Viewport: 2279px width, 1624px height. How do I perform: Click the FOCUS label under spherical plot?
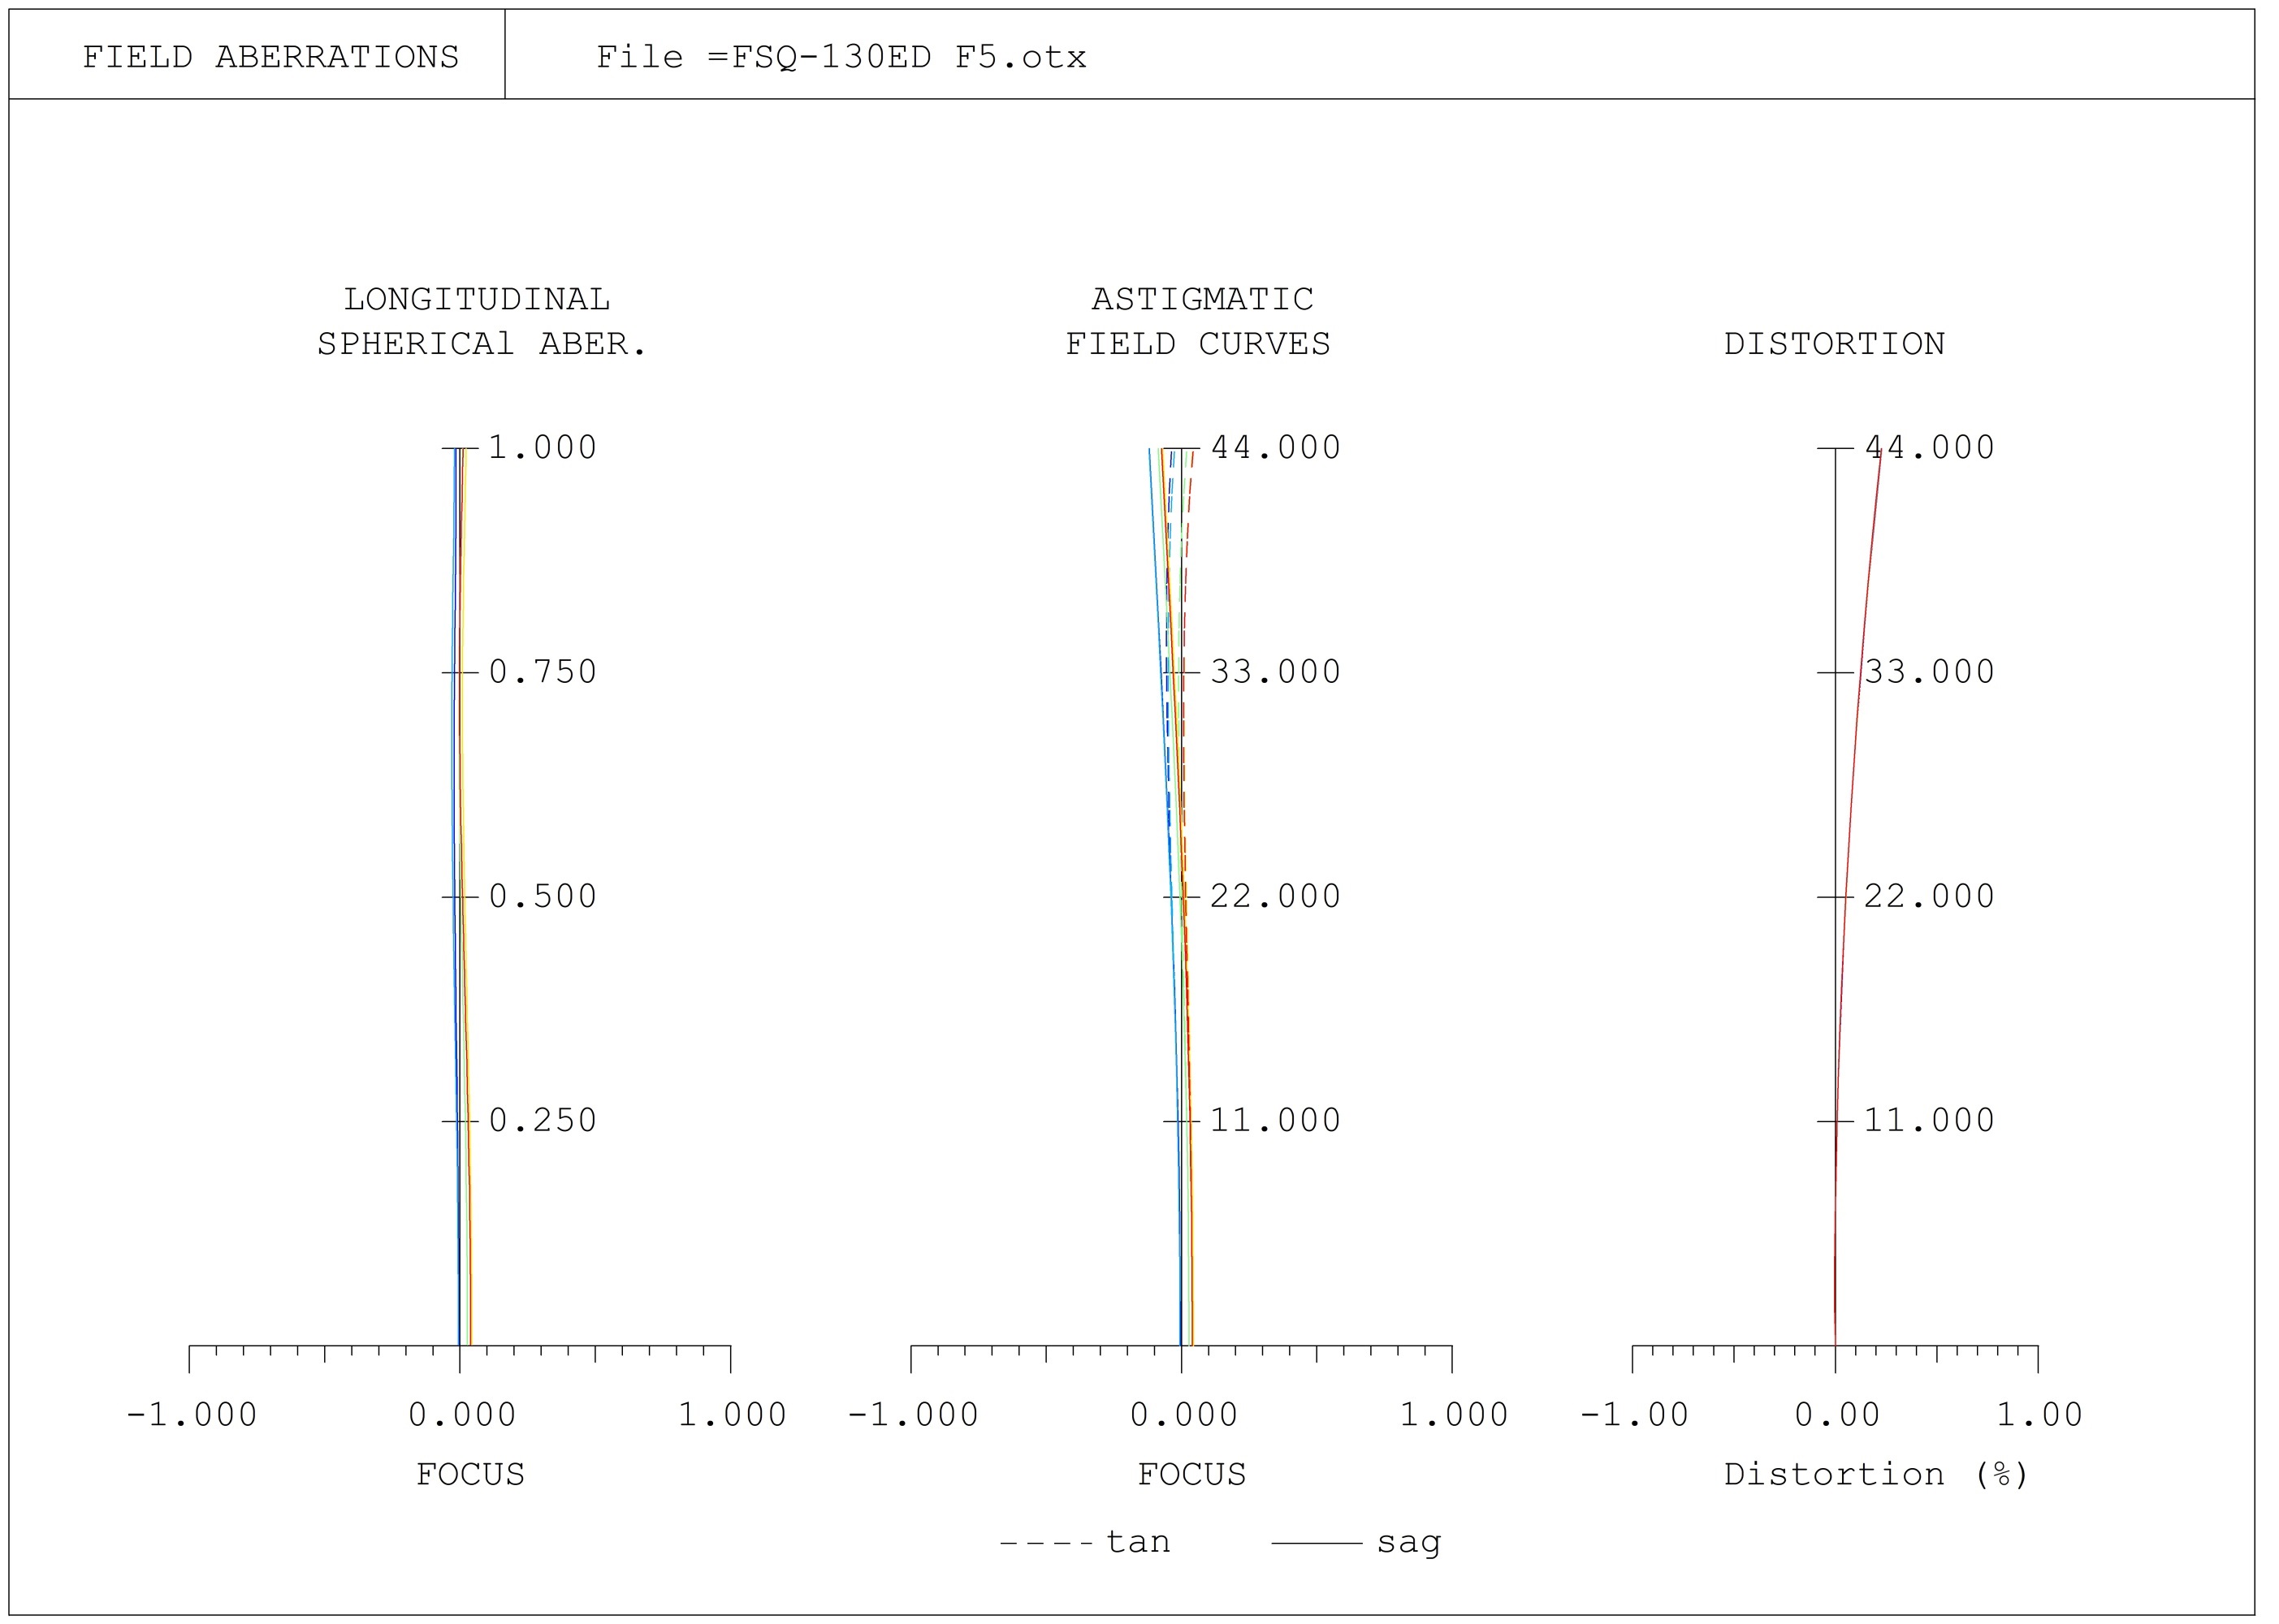click(x=470, y=1474)
